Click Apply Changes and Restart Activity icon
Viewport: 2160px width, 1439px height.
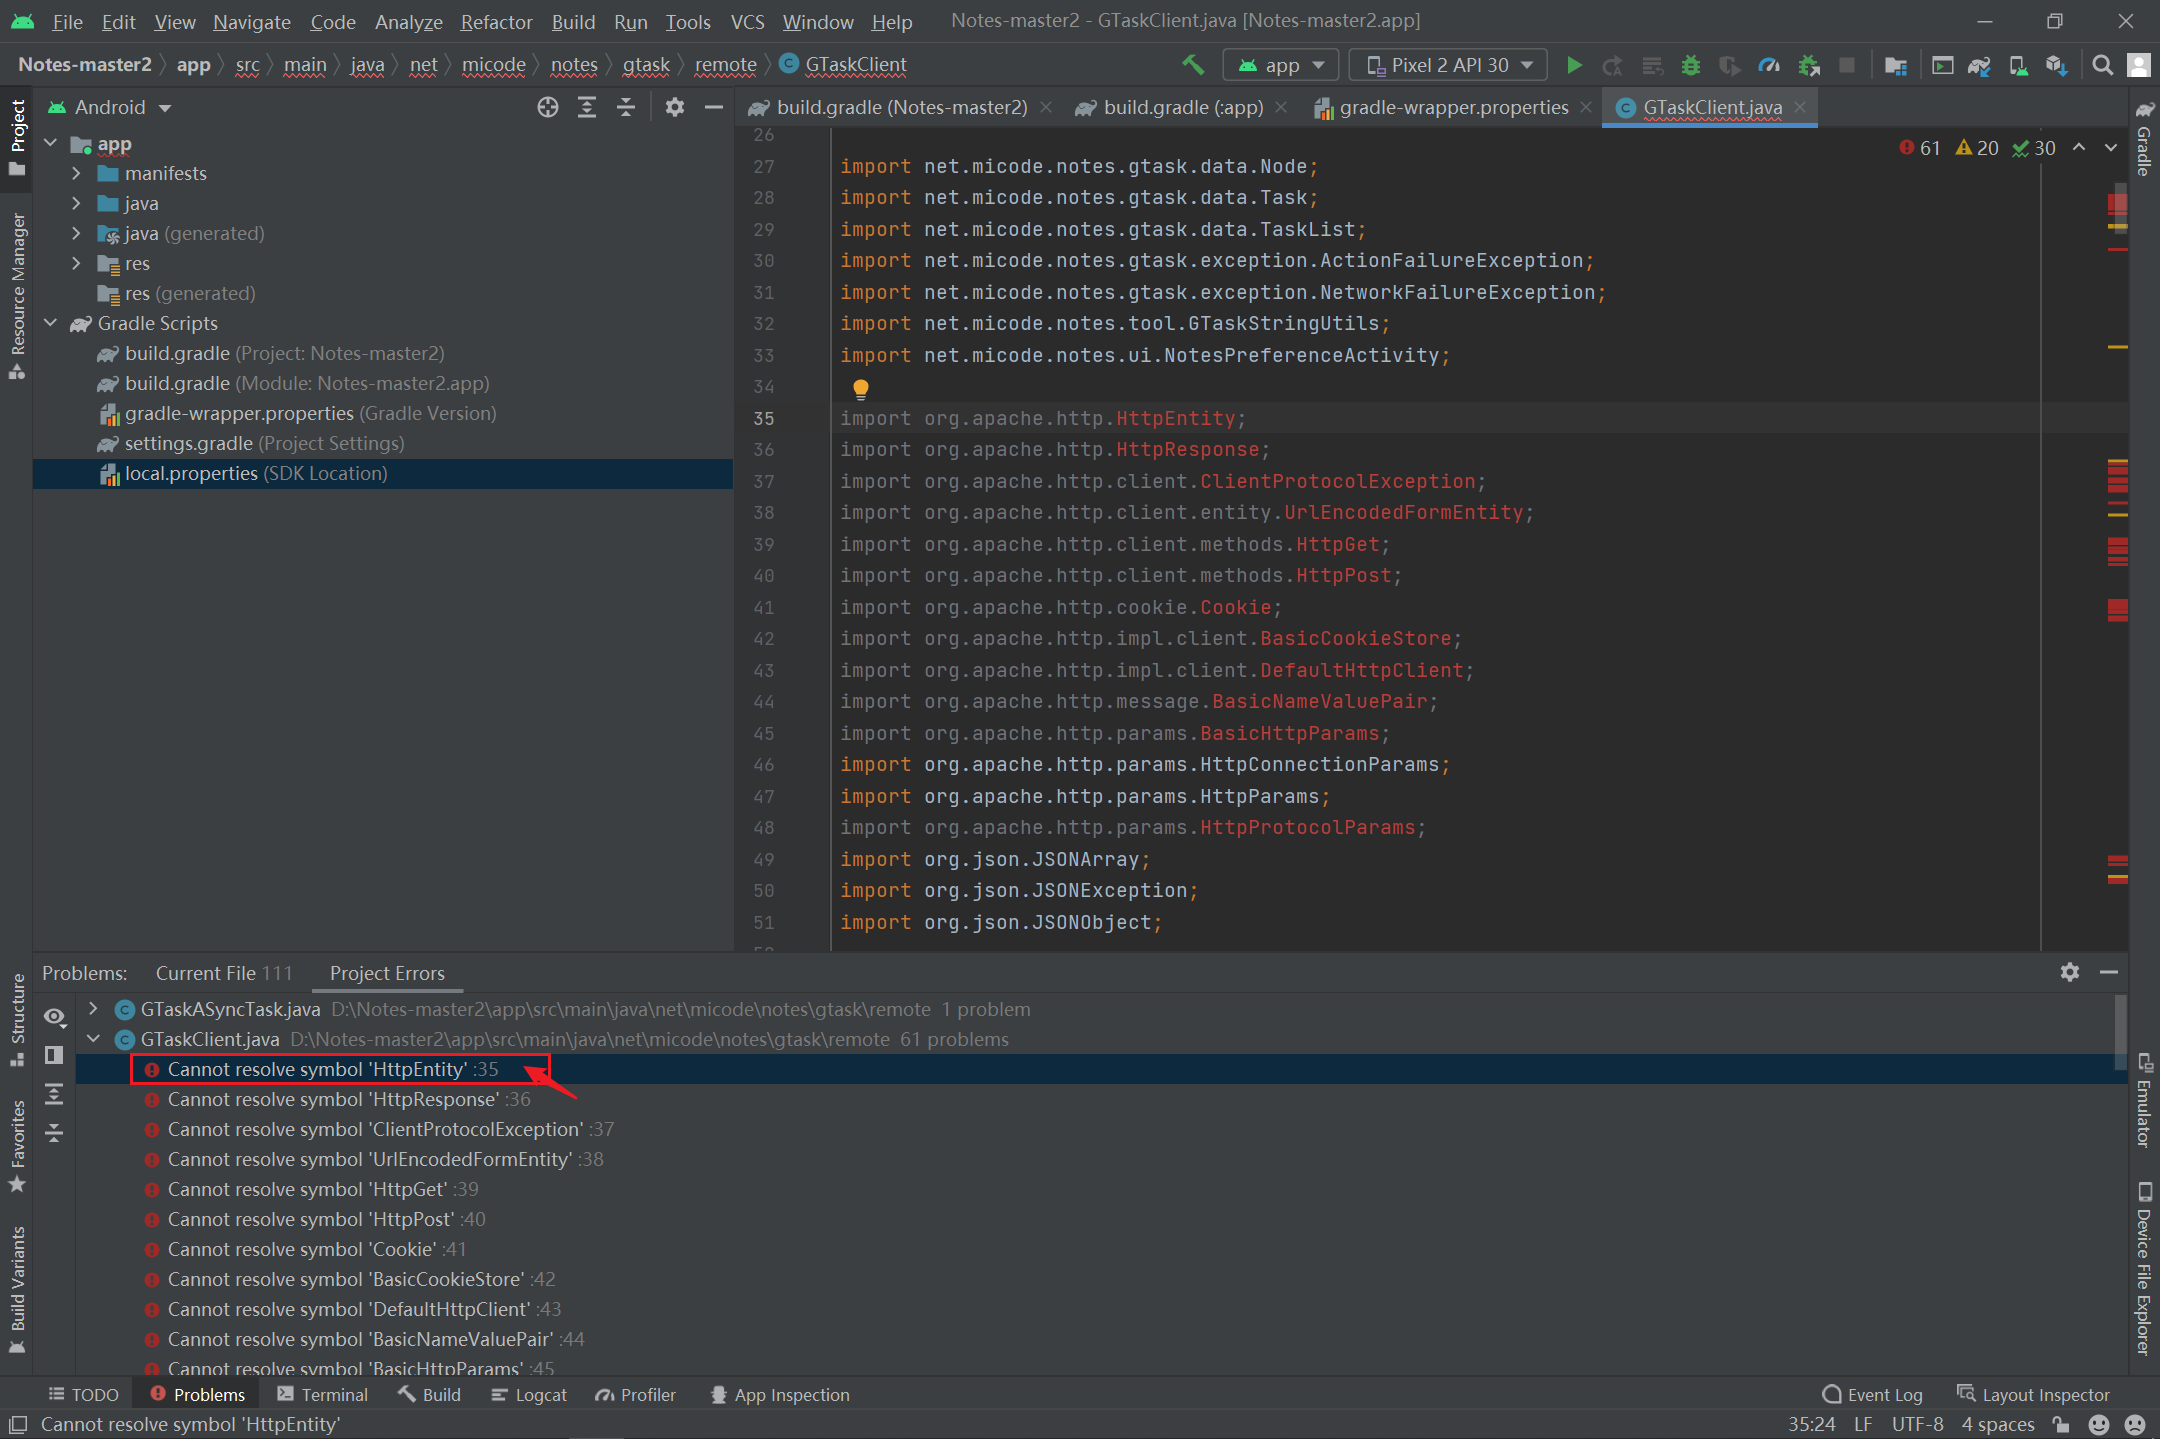tap(1613, 65)
